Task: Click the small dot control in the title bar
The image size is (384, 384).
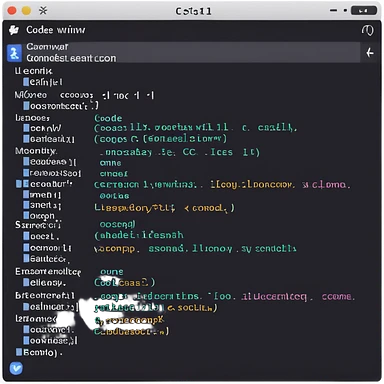Action: tap(345, 11)
